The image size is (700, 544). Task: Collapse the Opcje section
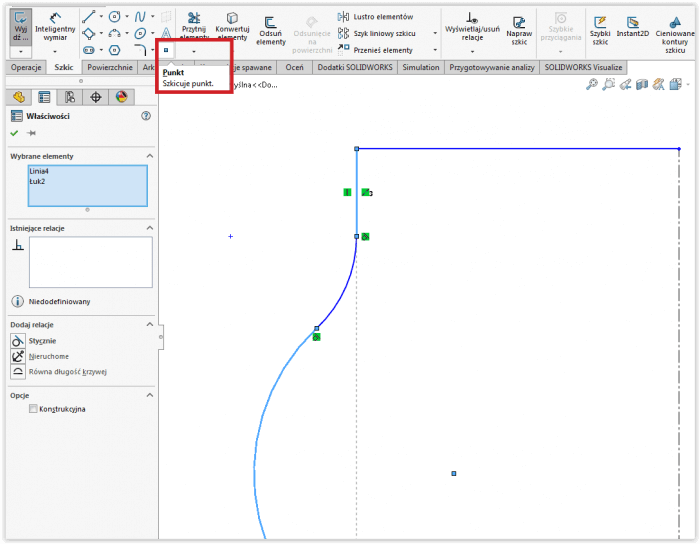[150, 395]
